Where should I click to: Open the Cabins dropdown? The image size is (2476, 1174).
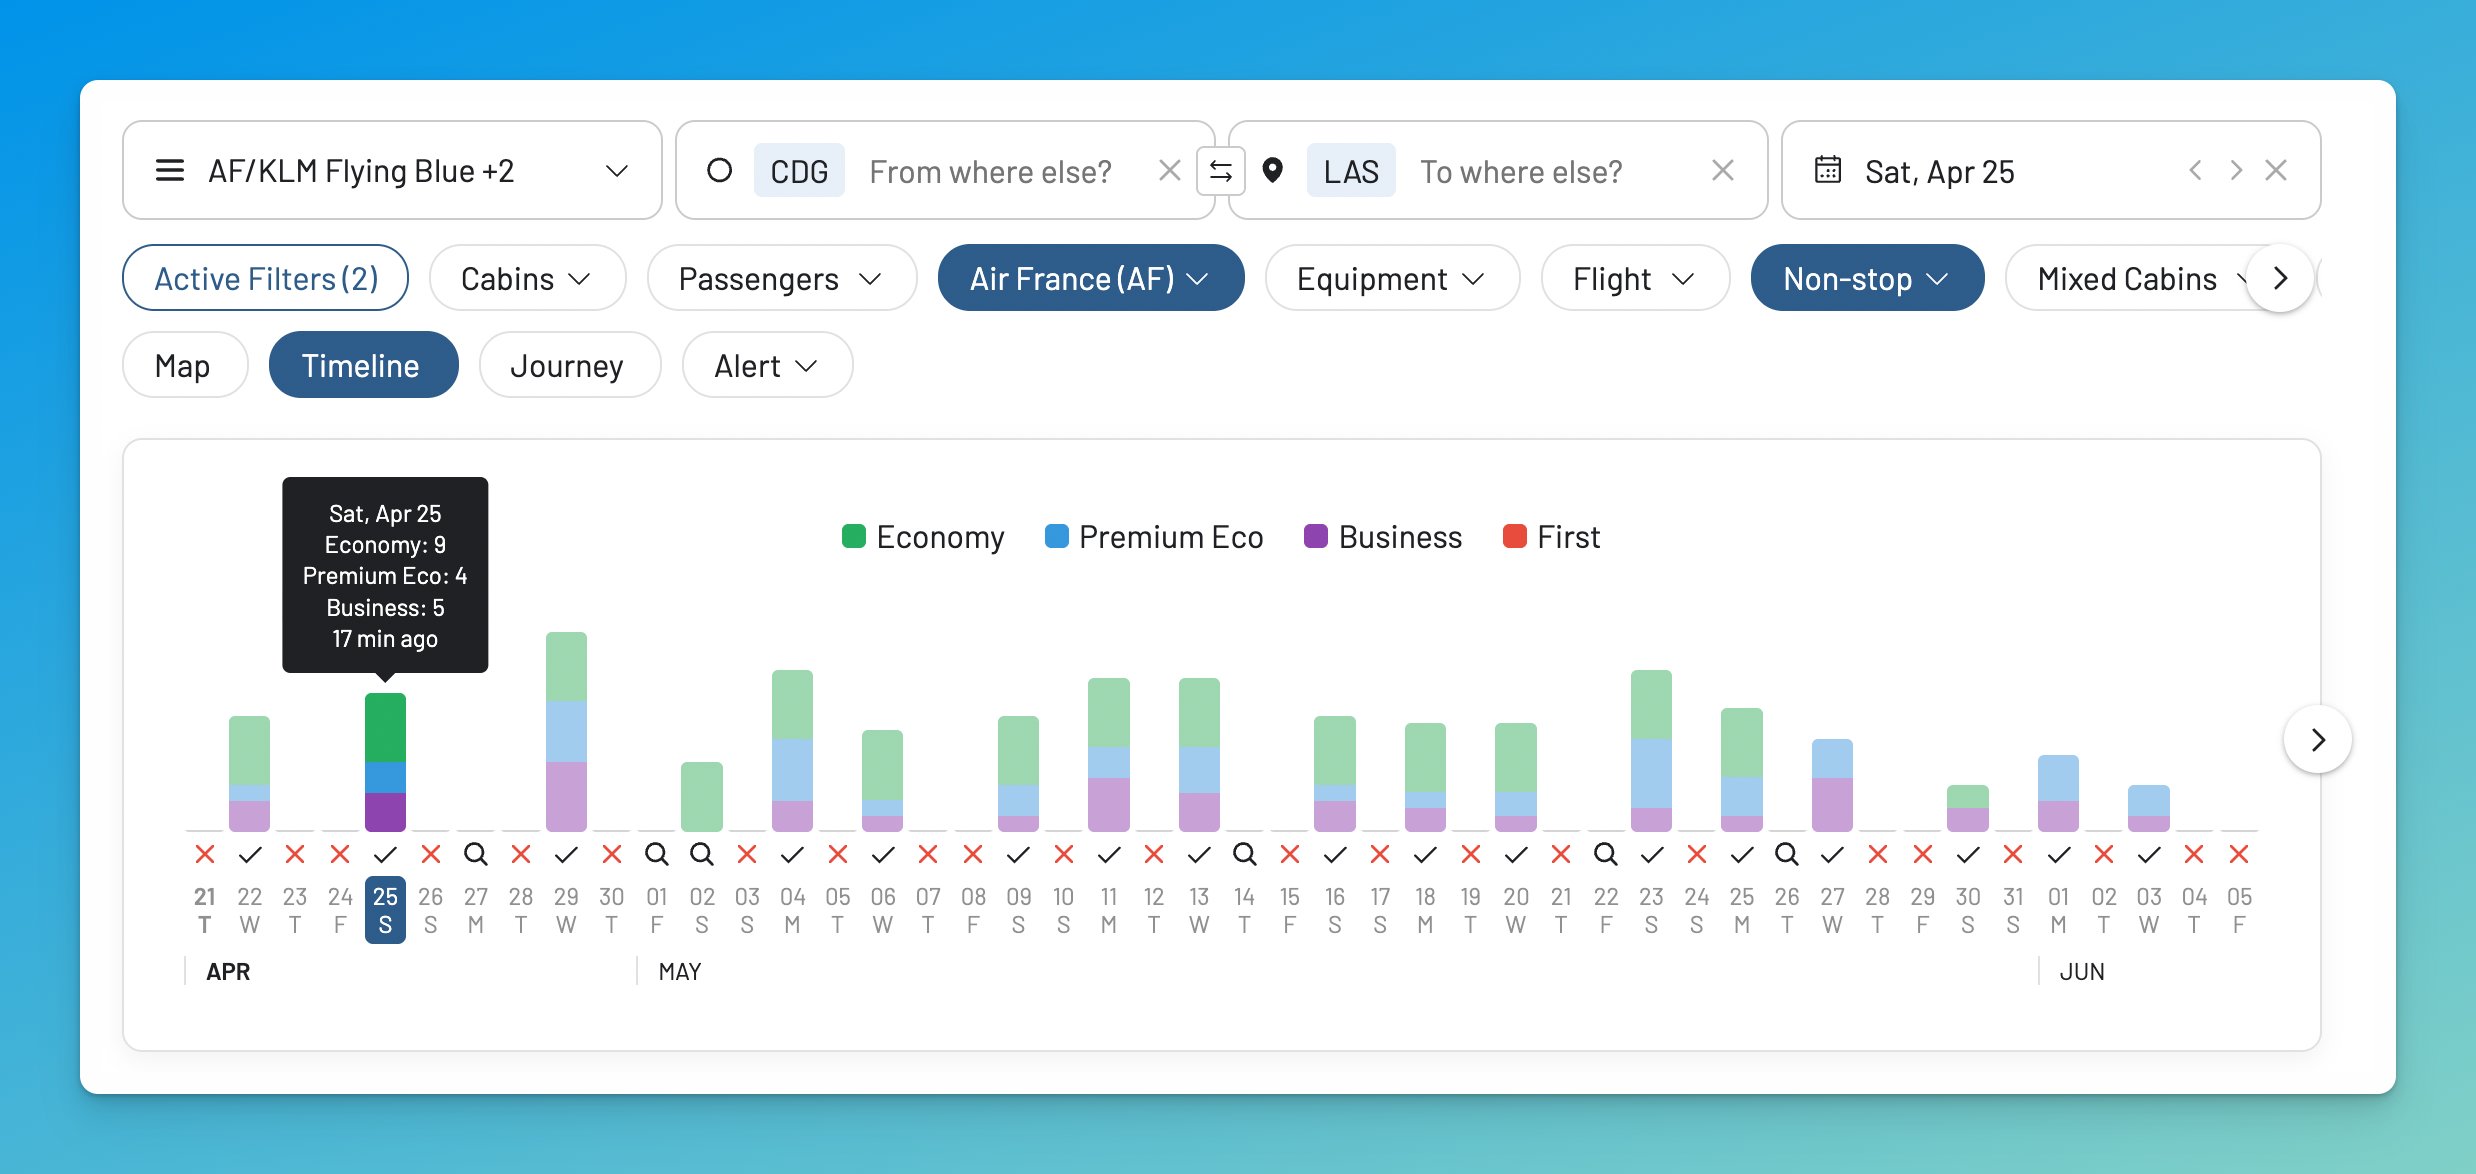pos(527,278)
